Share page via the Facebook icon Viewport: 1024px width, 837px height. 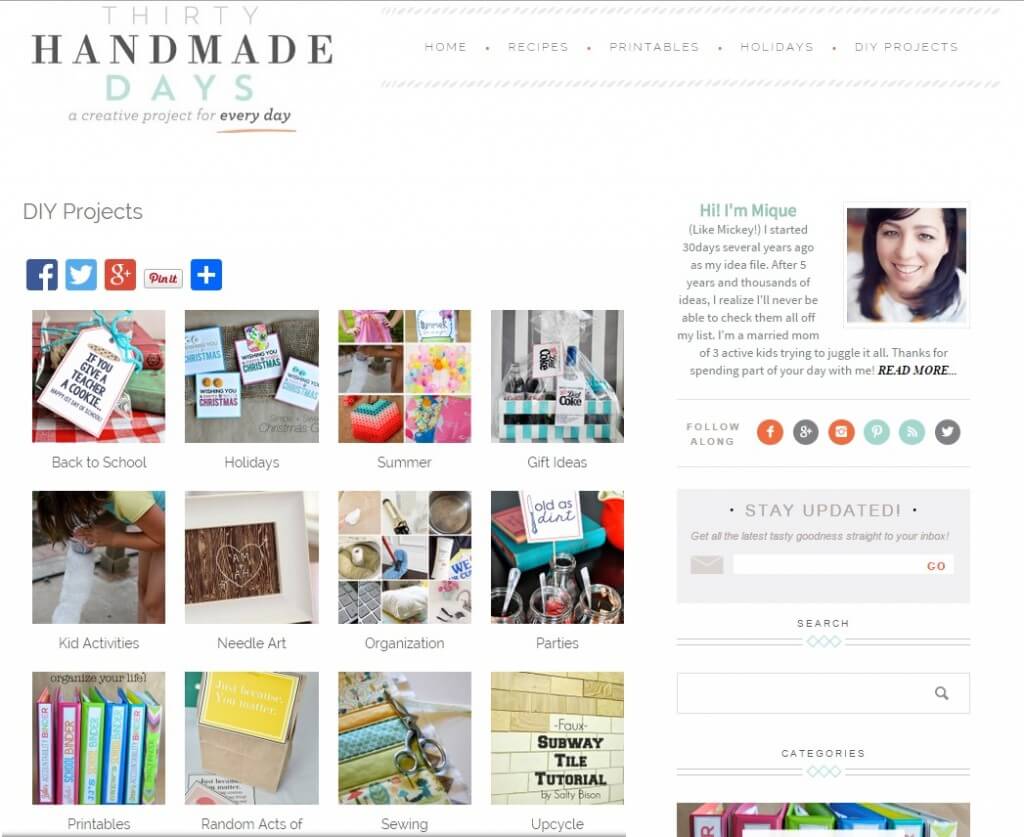(x=42, y=274)
